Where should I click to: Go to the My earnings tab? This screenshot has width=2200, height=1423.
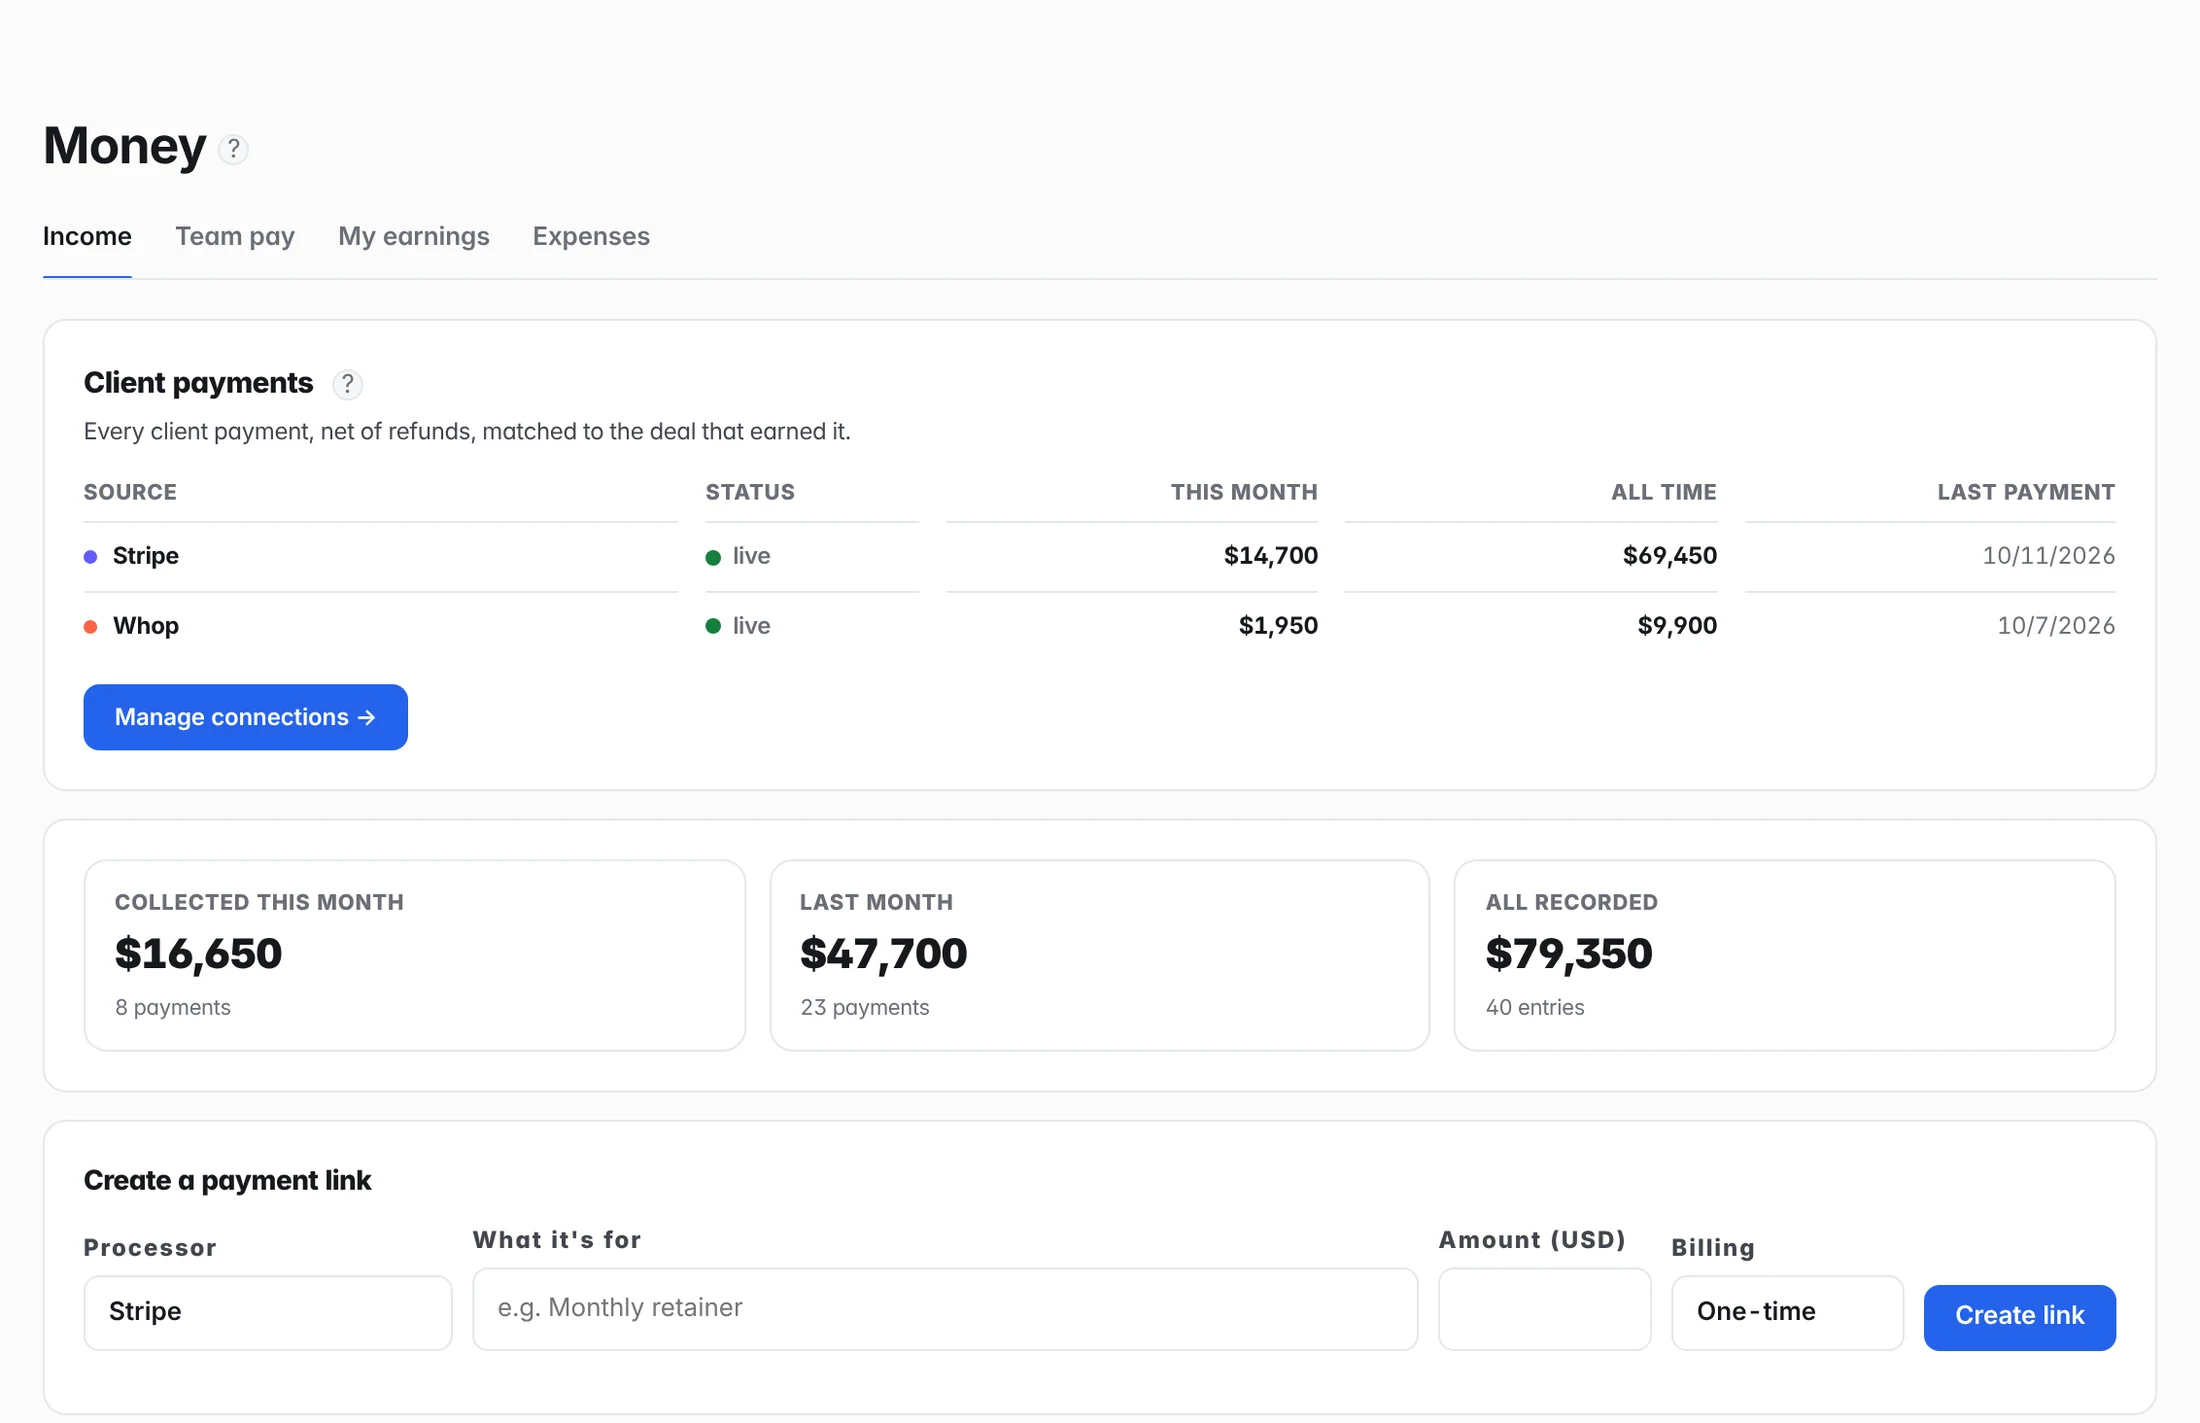click(414, 237)
